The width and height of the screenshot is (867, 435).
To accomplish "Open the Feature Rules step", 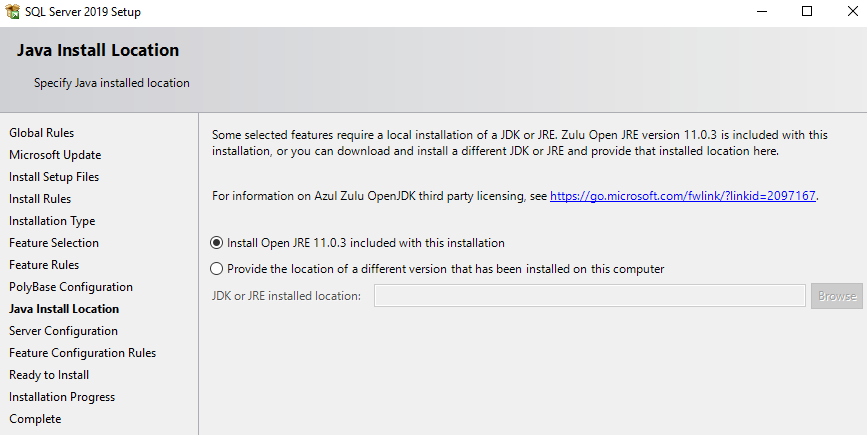I will point(44,265).
